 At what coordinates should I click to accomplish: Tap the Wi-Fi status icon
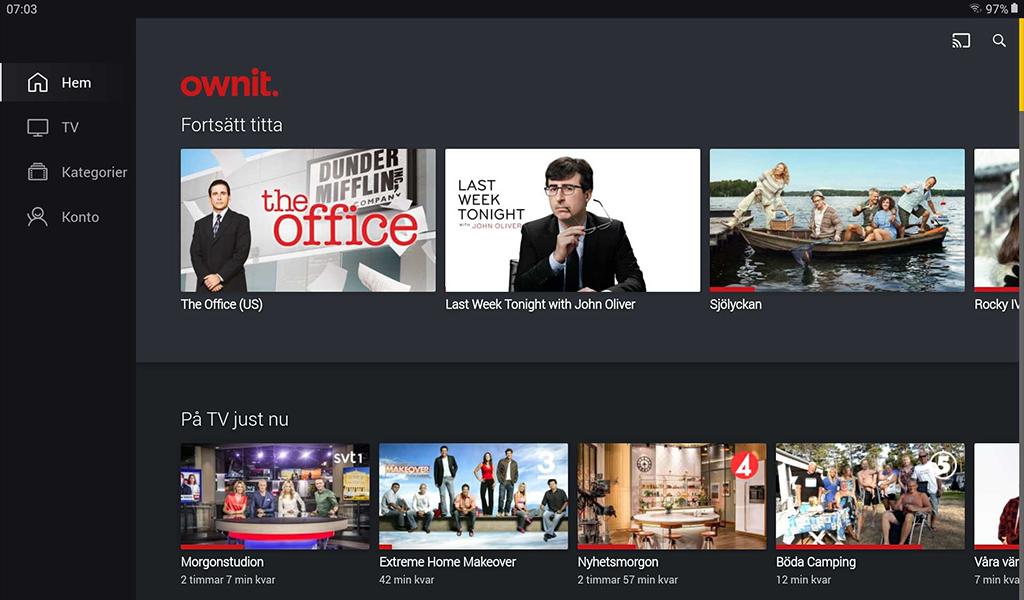pyautogui.click(x=976, y=8)
